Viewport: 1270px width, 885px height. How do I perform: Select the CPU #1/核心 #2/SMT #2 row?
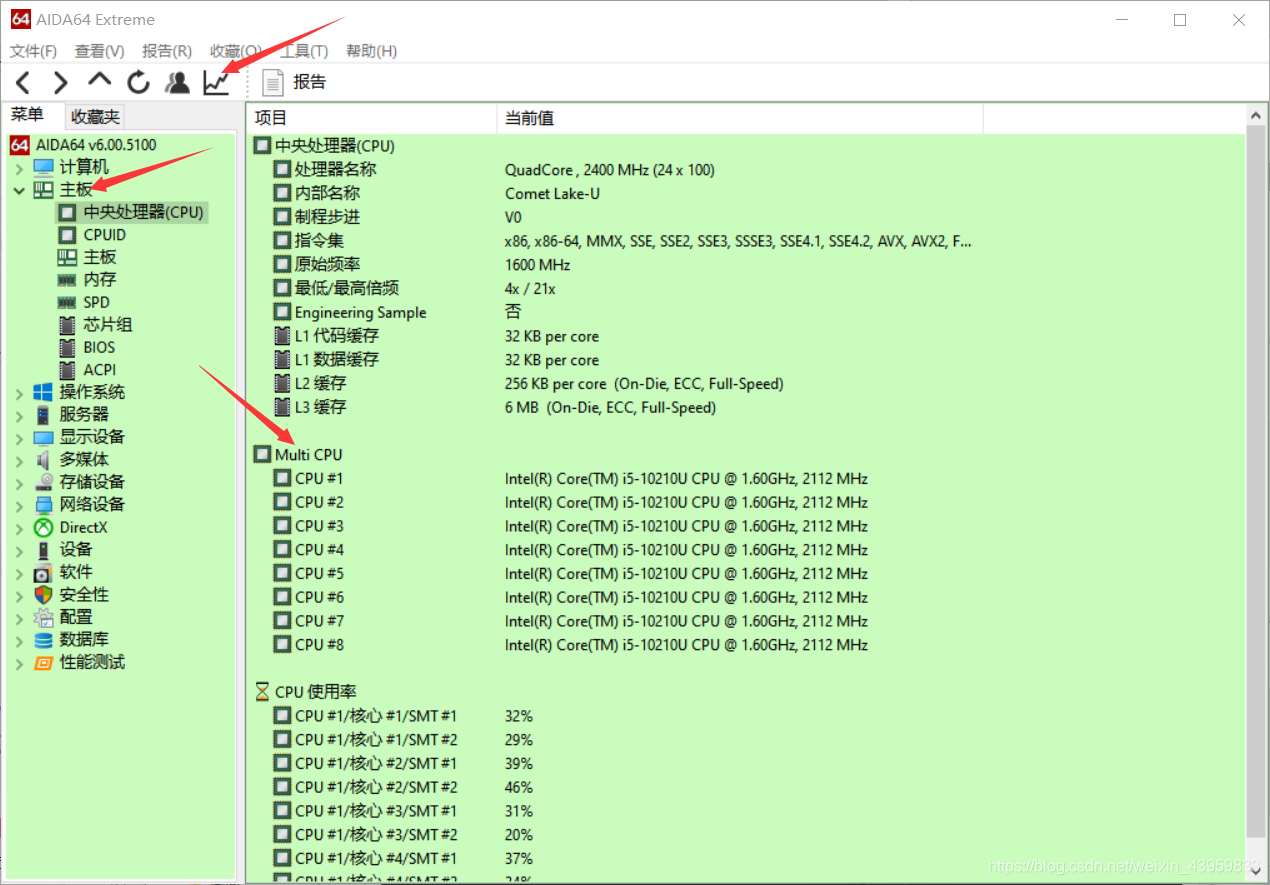click(x=745, y=787)
